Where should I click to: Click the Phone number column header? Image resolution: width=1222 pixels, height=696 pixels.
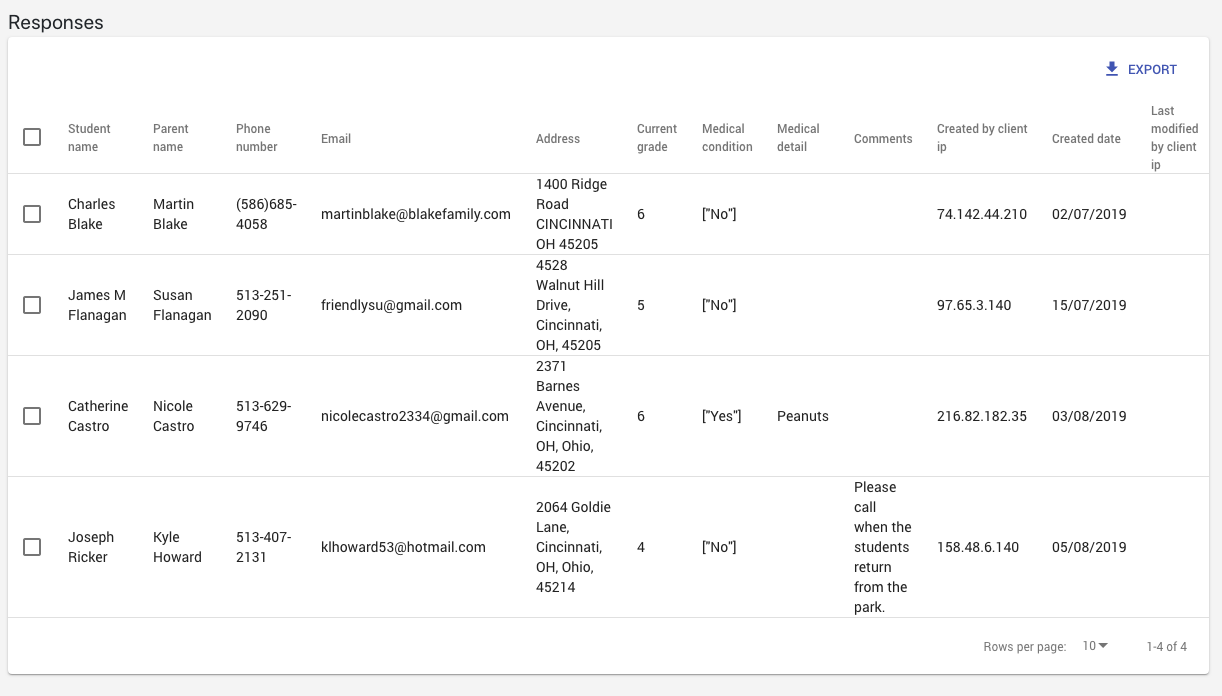pos(256,138)
